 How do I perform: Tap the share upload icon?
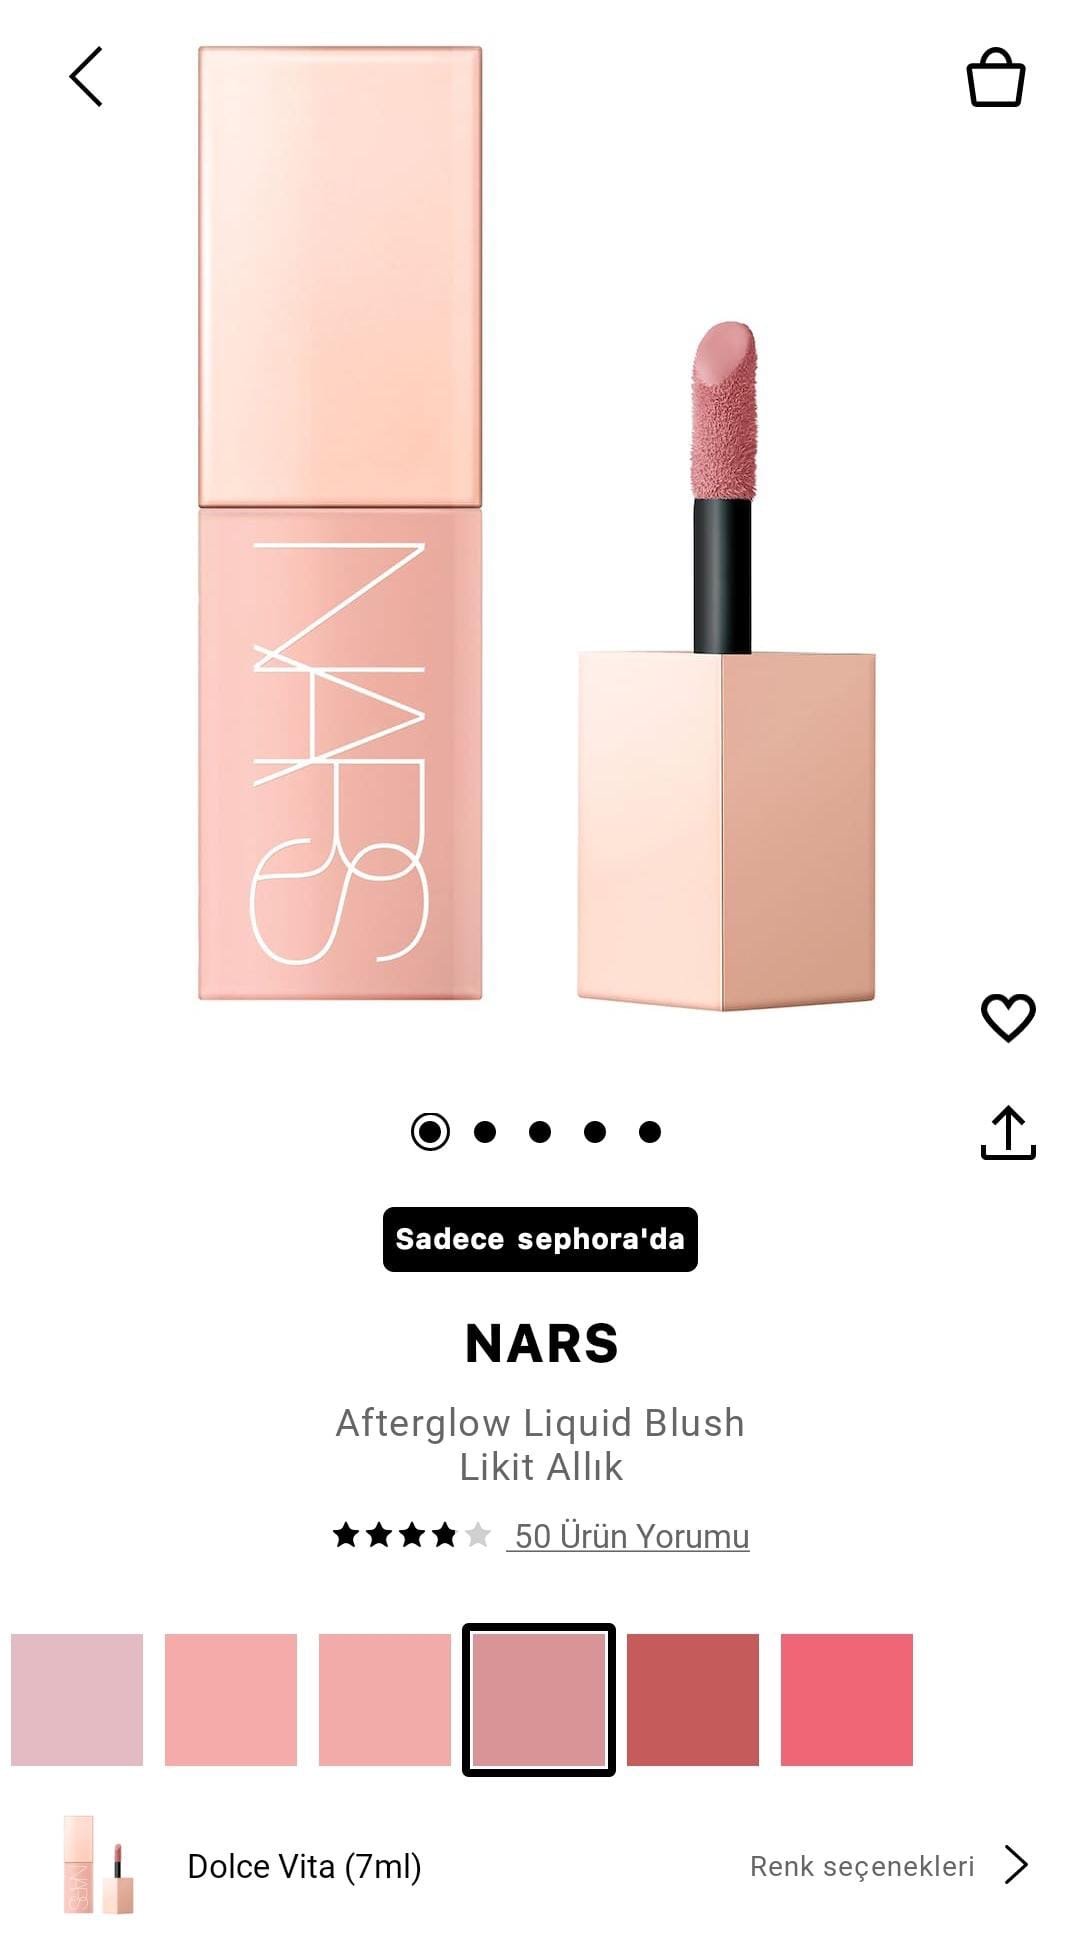pyautogui.click(x=1008, y=1133)
